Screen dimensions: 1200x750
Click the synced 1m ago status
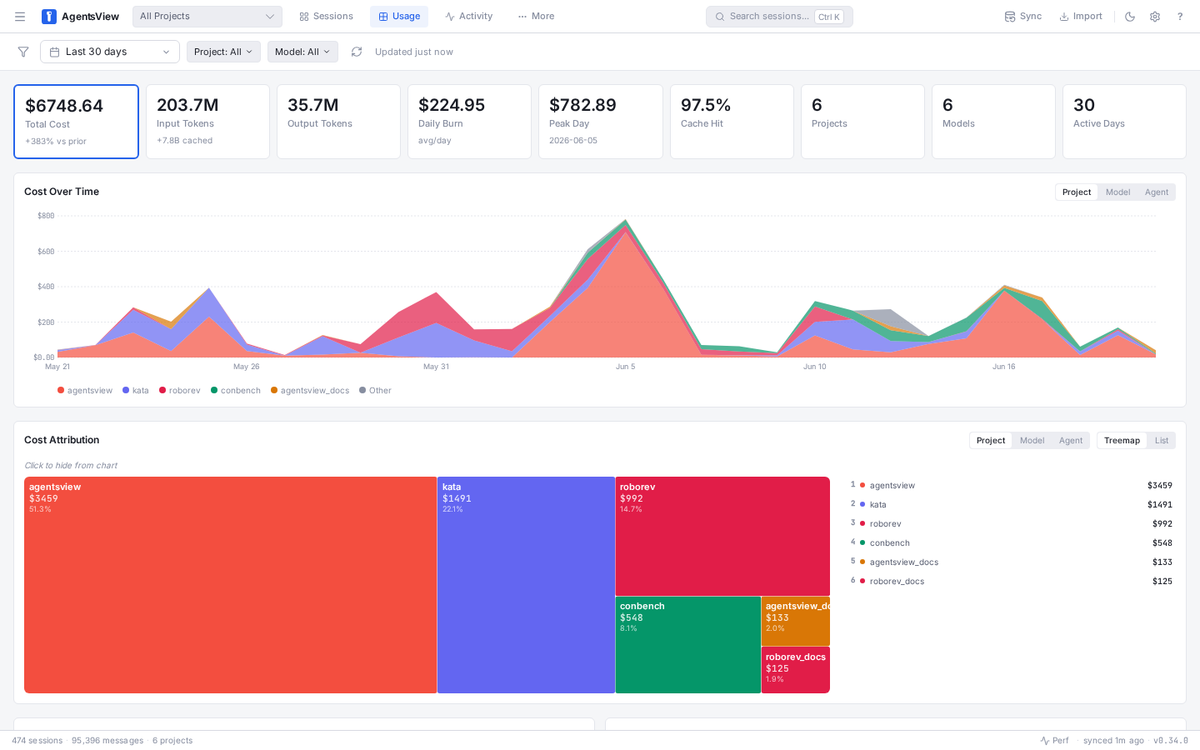1113,741
